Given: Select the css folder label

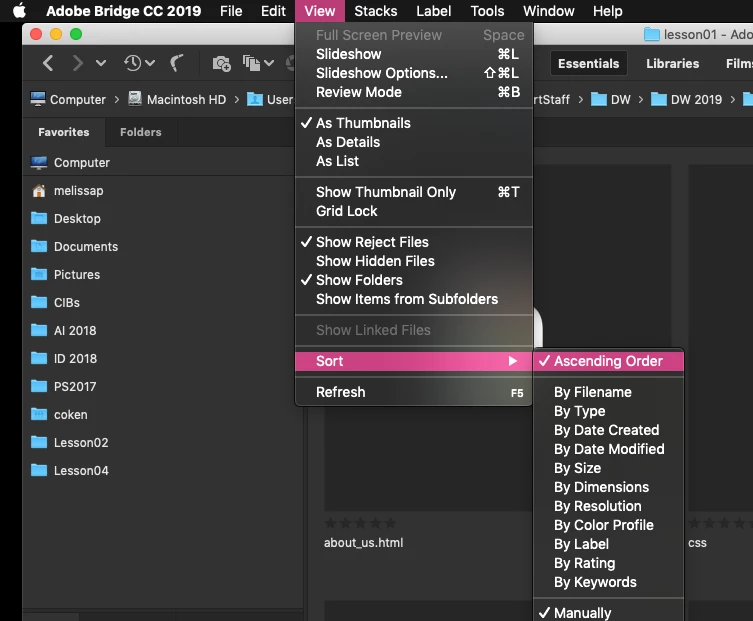Looking at the screenshot, I should click(x=697, y=543).
